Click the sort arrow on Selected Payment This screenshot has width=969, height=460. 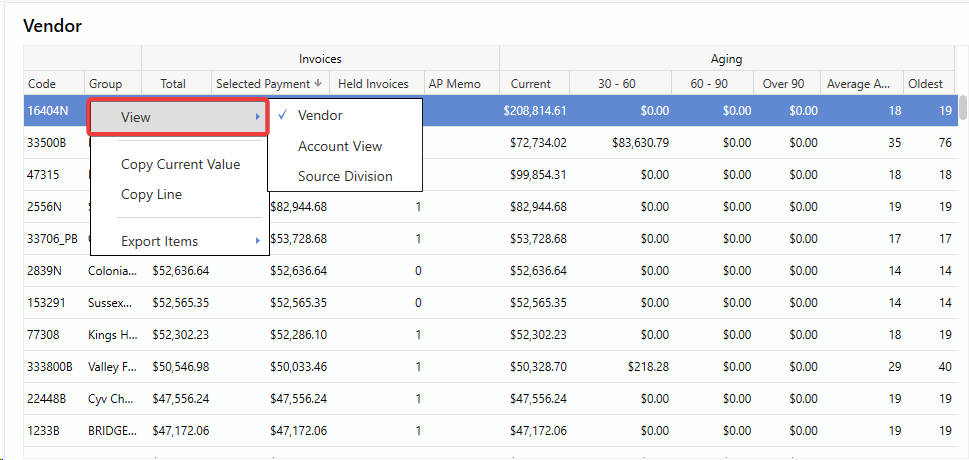tap(319, 84)
